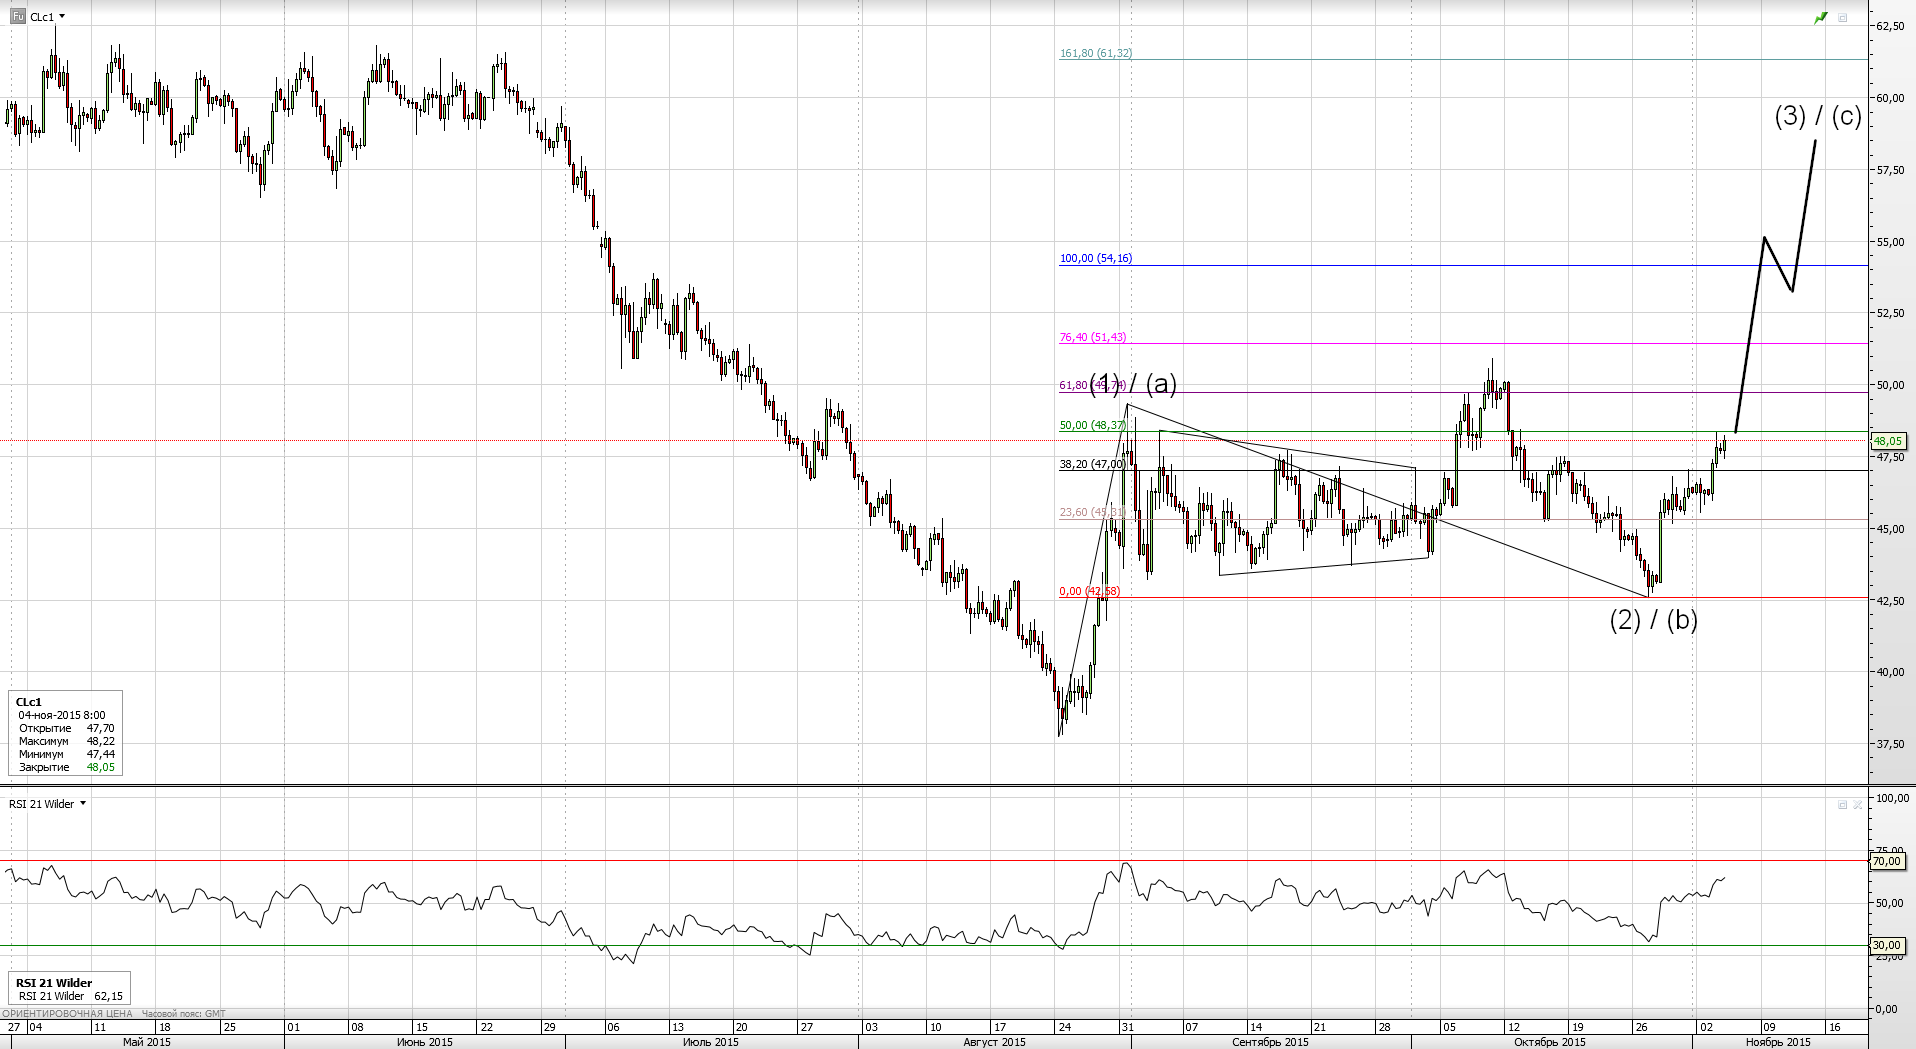Close the RSI 21 Wilder pane
1916x1049 pixels.
(x=1859, y=805)
